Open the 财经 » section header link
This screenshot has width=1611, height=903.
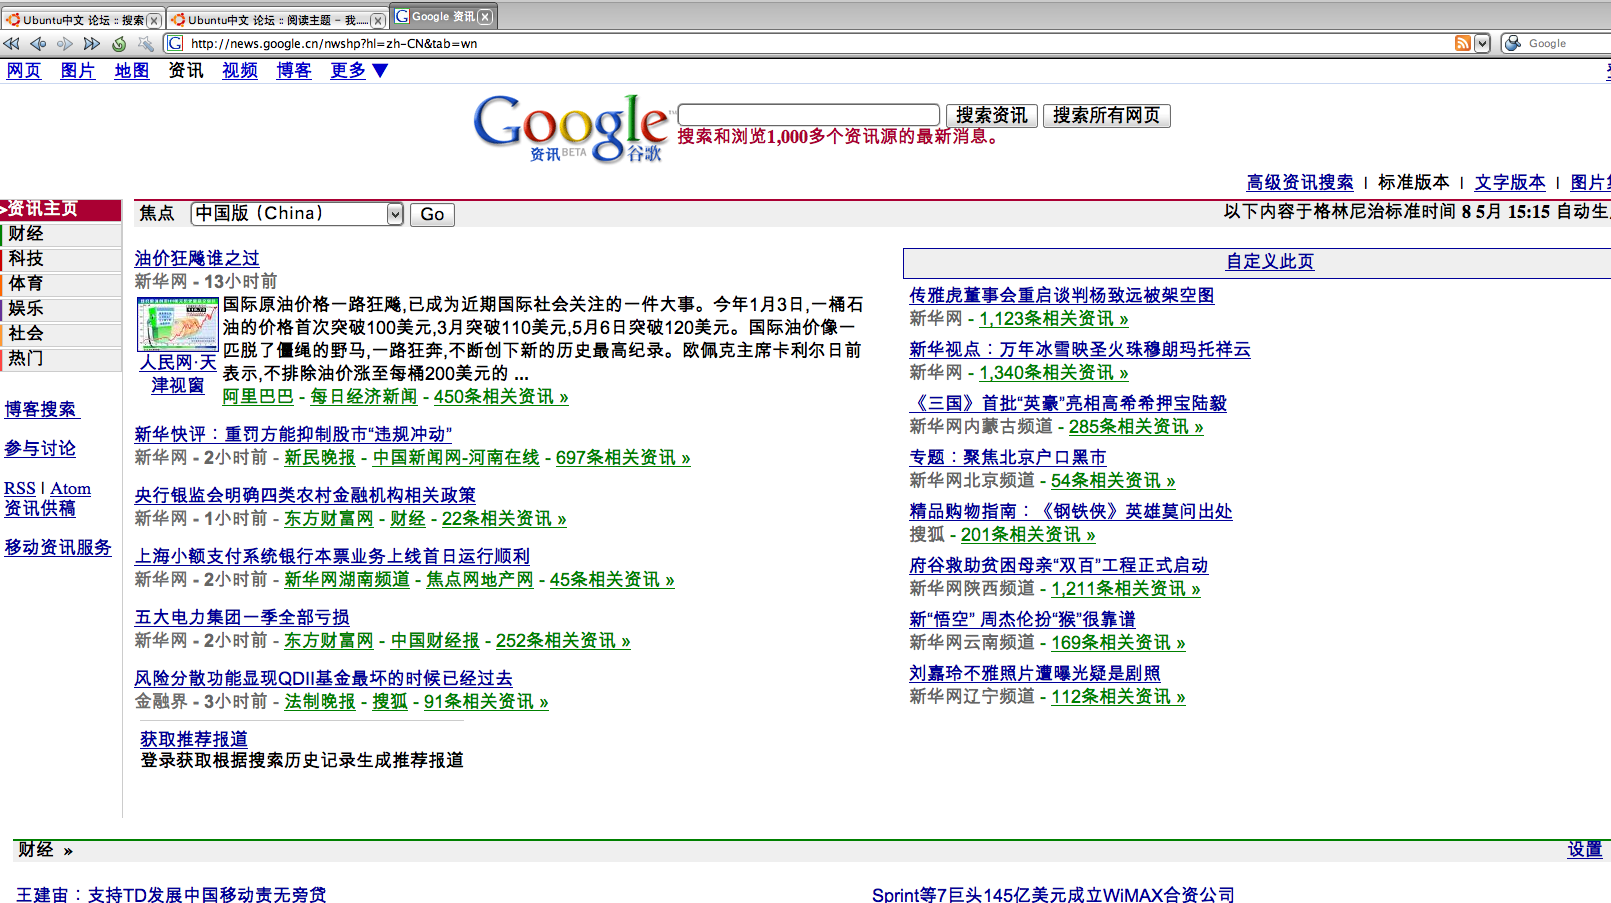(45, 850)
